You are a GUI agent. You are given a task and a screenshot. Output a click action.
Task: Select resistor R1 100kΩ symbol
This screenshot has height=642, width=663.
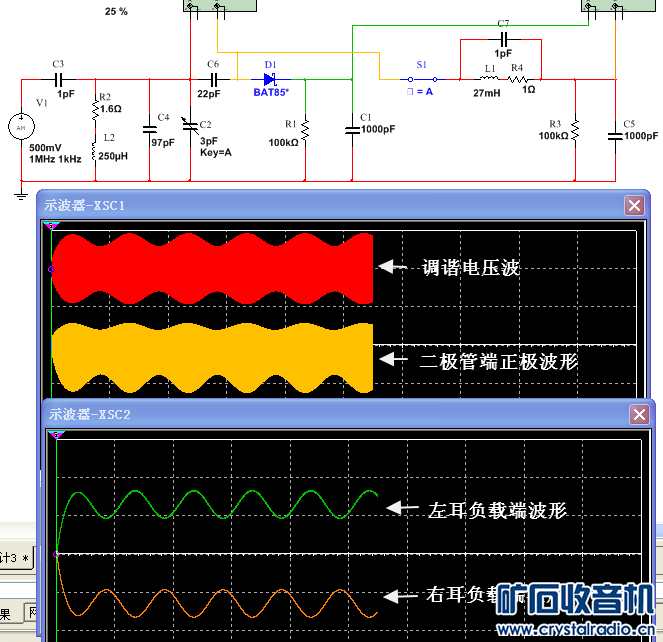click(x=305, y=130)
